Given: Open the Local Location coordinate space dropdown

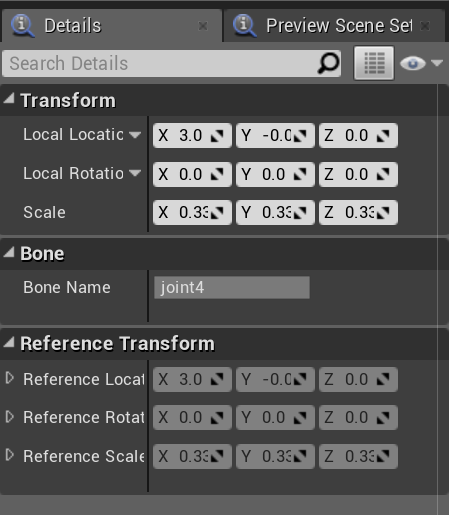Looking at the screenshot, I should (x=135, y=135).
